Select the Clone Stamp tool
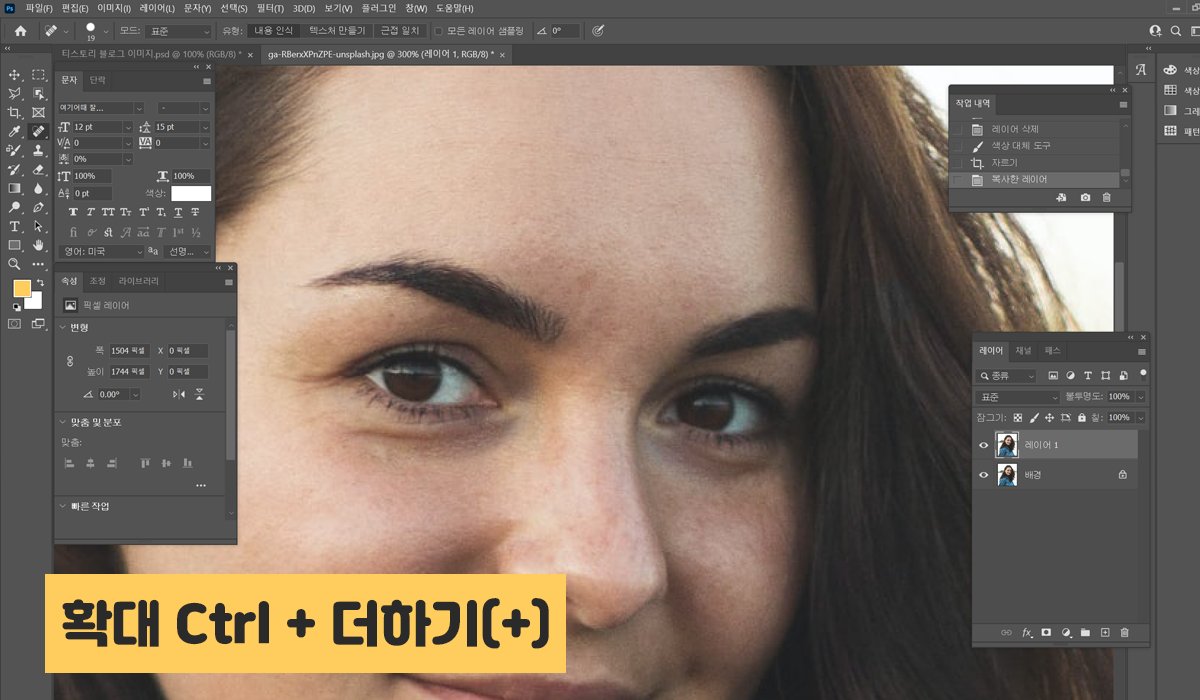Screen dimensions: 1200x700 pos(39,151)
